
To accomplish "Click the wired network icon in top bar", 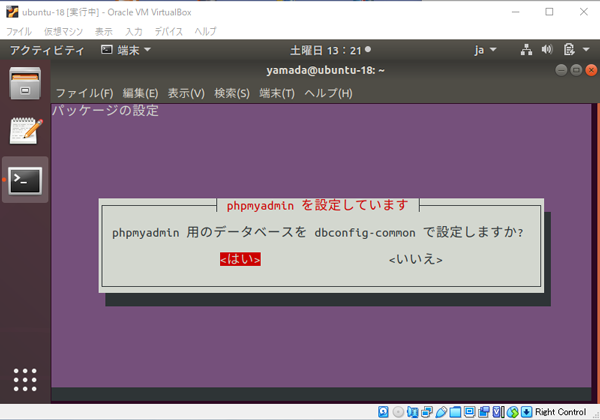I will [526, 50].
